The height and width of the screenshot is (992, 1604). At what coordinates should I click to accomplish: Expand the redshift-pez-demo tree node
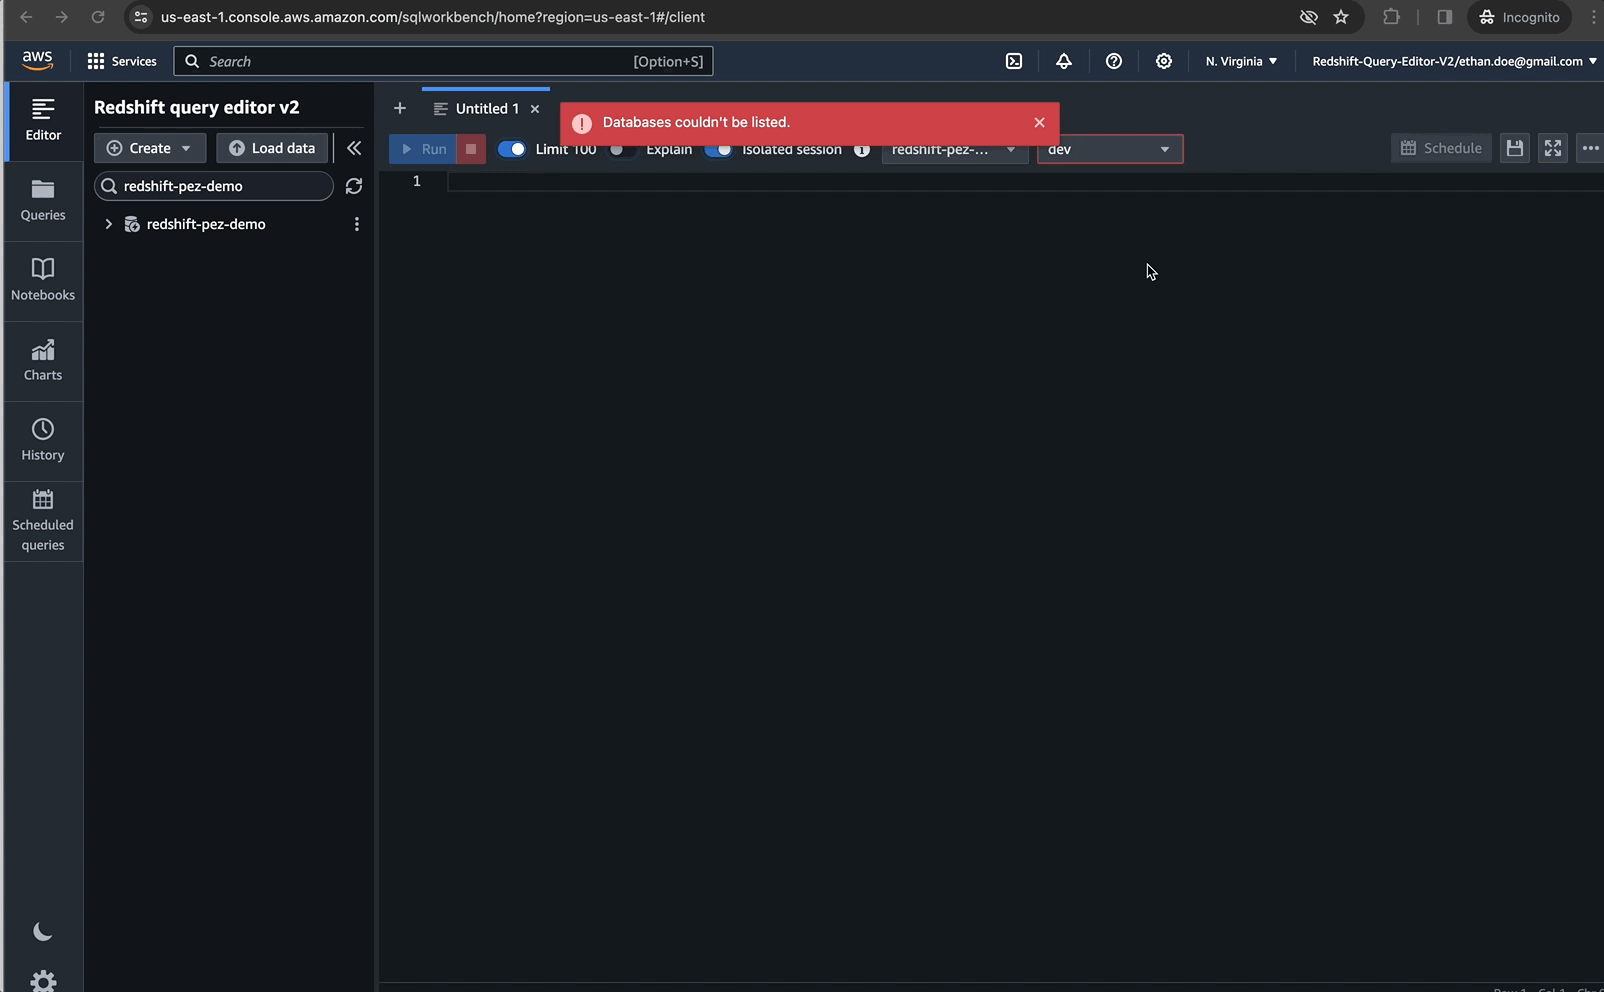tap(108, 224)
